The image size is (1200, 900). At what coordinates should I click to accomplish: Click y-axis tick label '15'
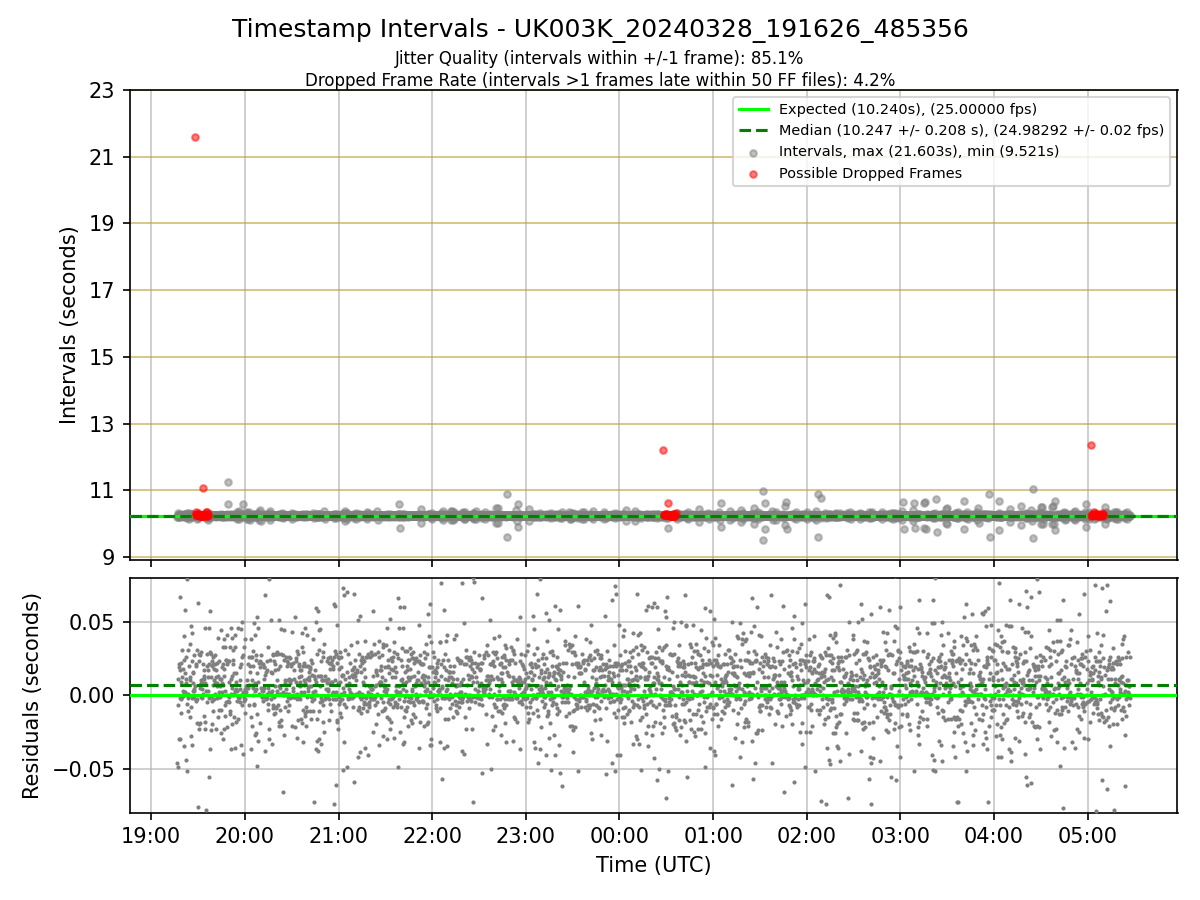point(103,357)
